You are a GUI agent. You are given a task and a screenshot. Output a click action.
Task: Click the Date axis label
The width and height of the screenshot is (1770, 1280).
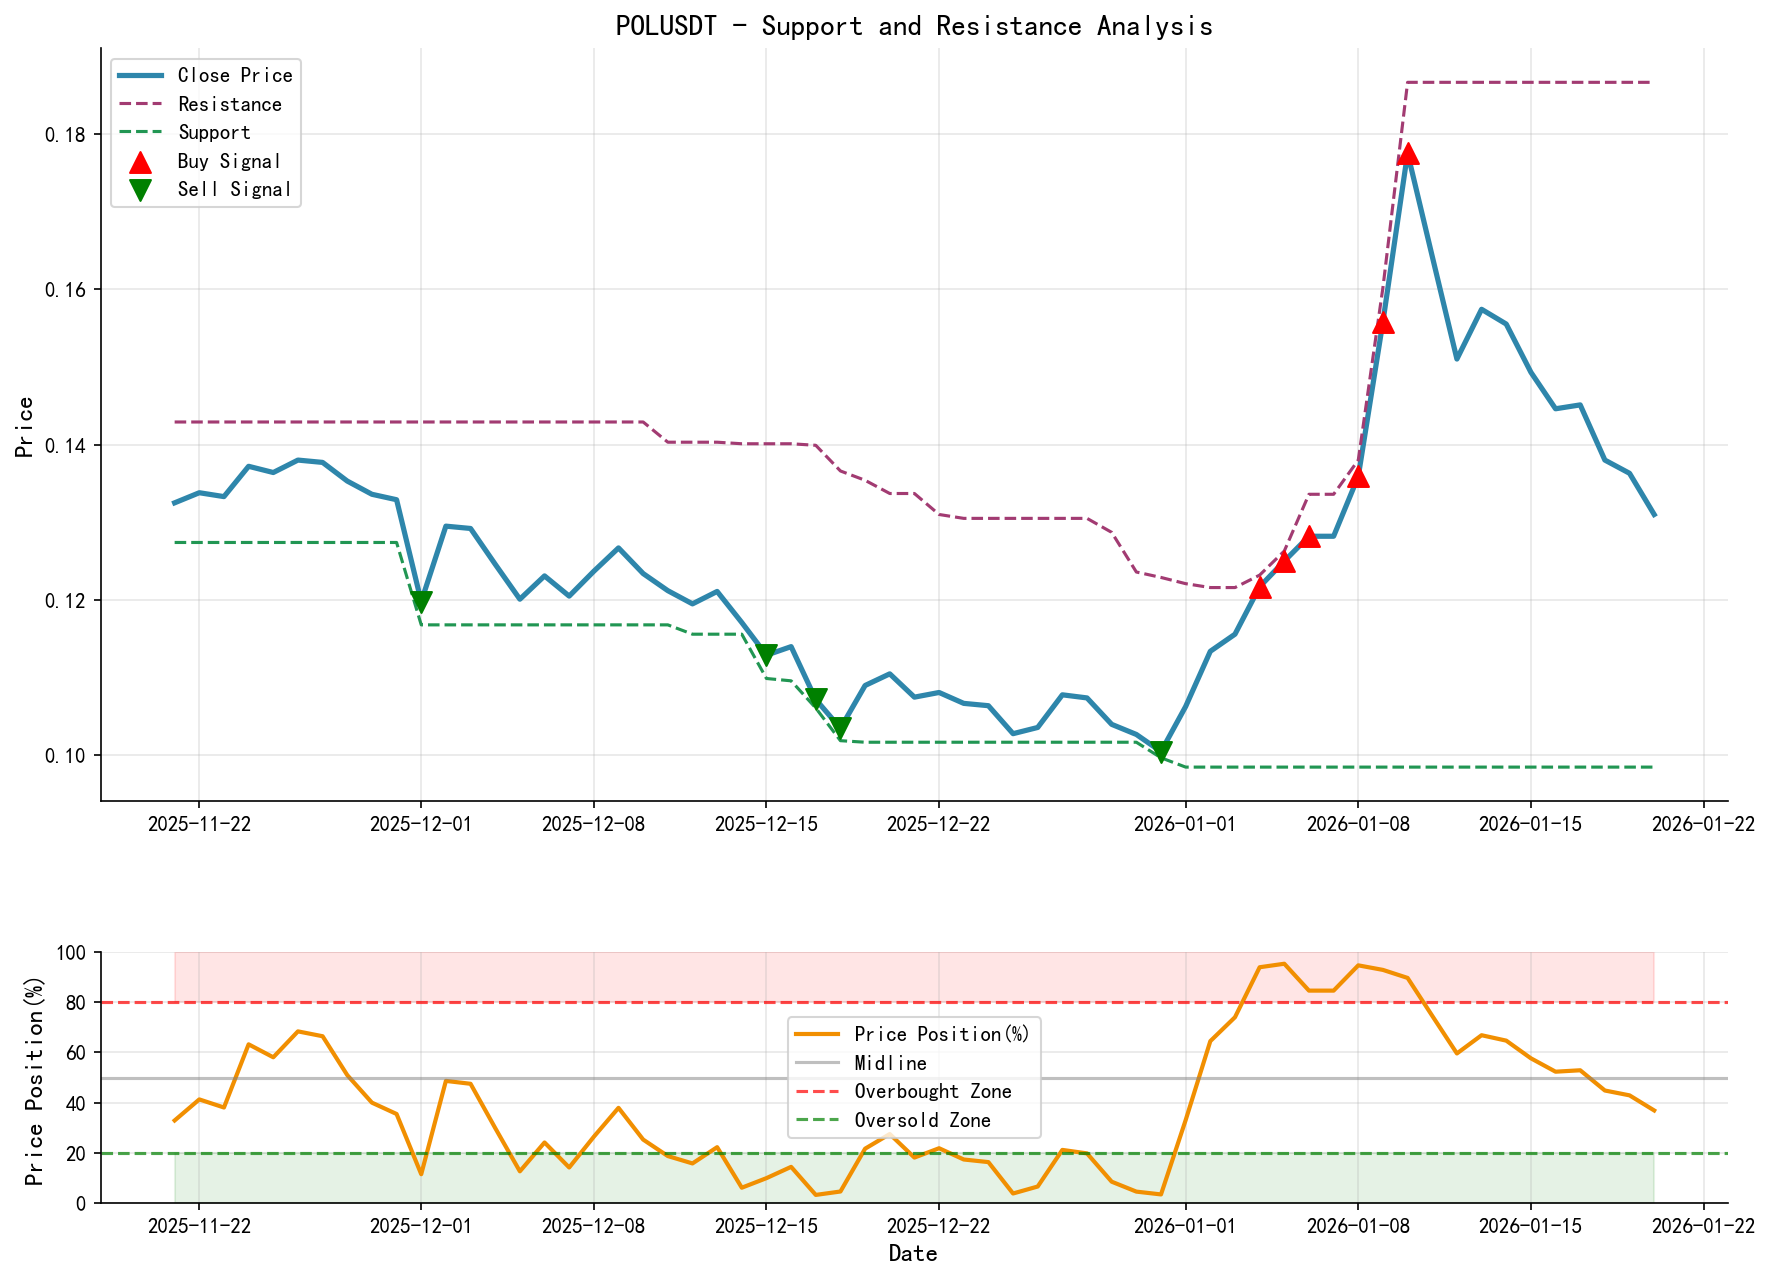(913, 1253)
